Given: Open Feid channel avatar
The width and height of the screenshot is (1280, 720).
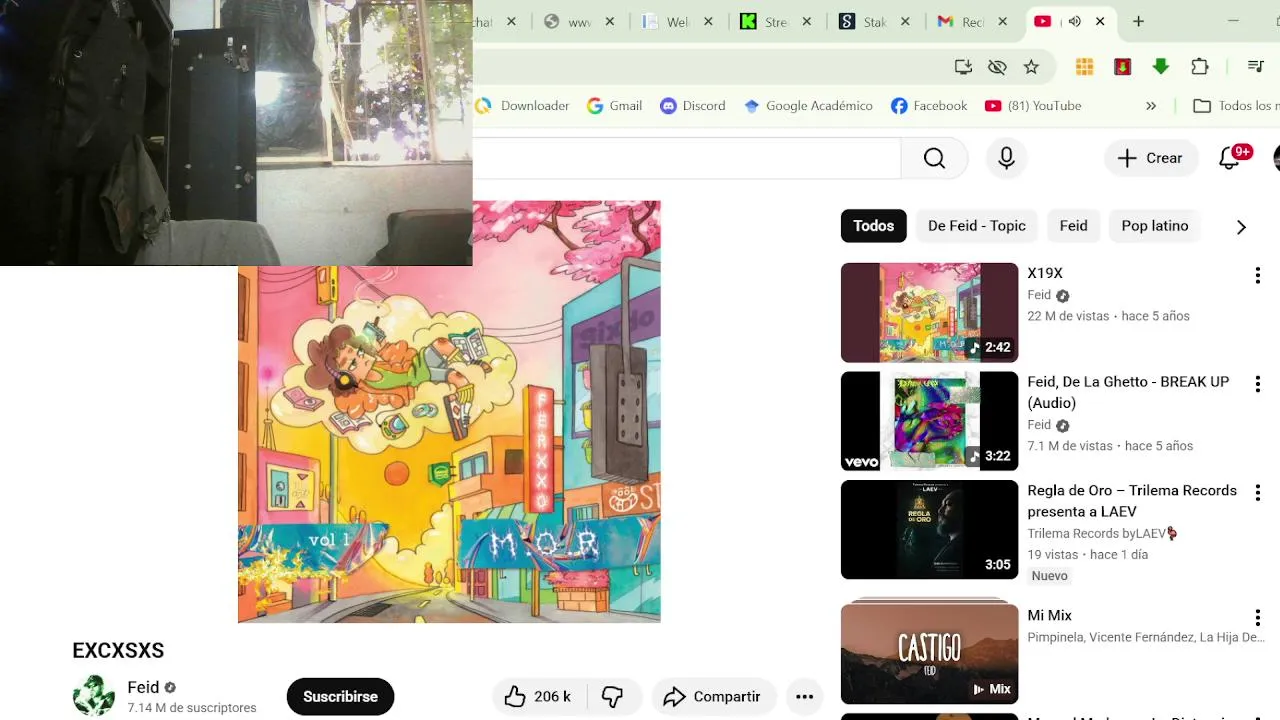Looking at the screenshot, I should tap(93, 696).
